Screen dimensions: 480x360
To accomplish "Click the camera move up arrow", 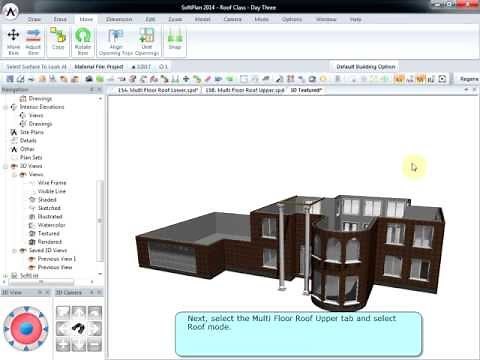I will [79, 313].
